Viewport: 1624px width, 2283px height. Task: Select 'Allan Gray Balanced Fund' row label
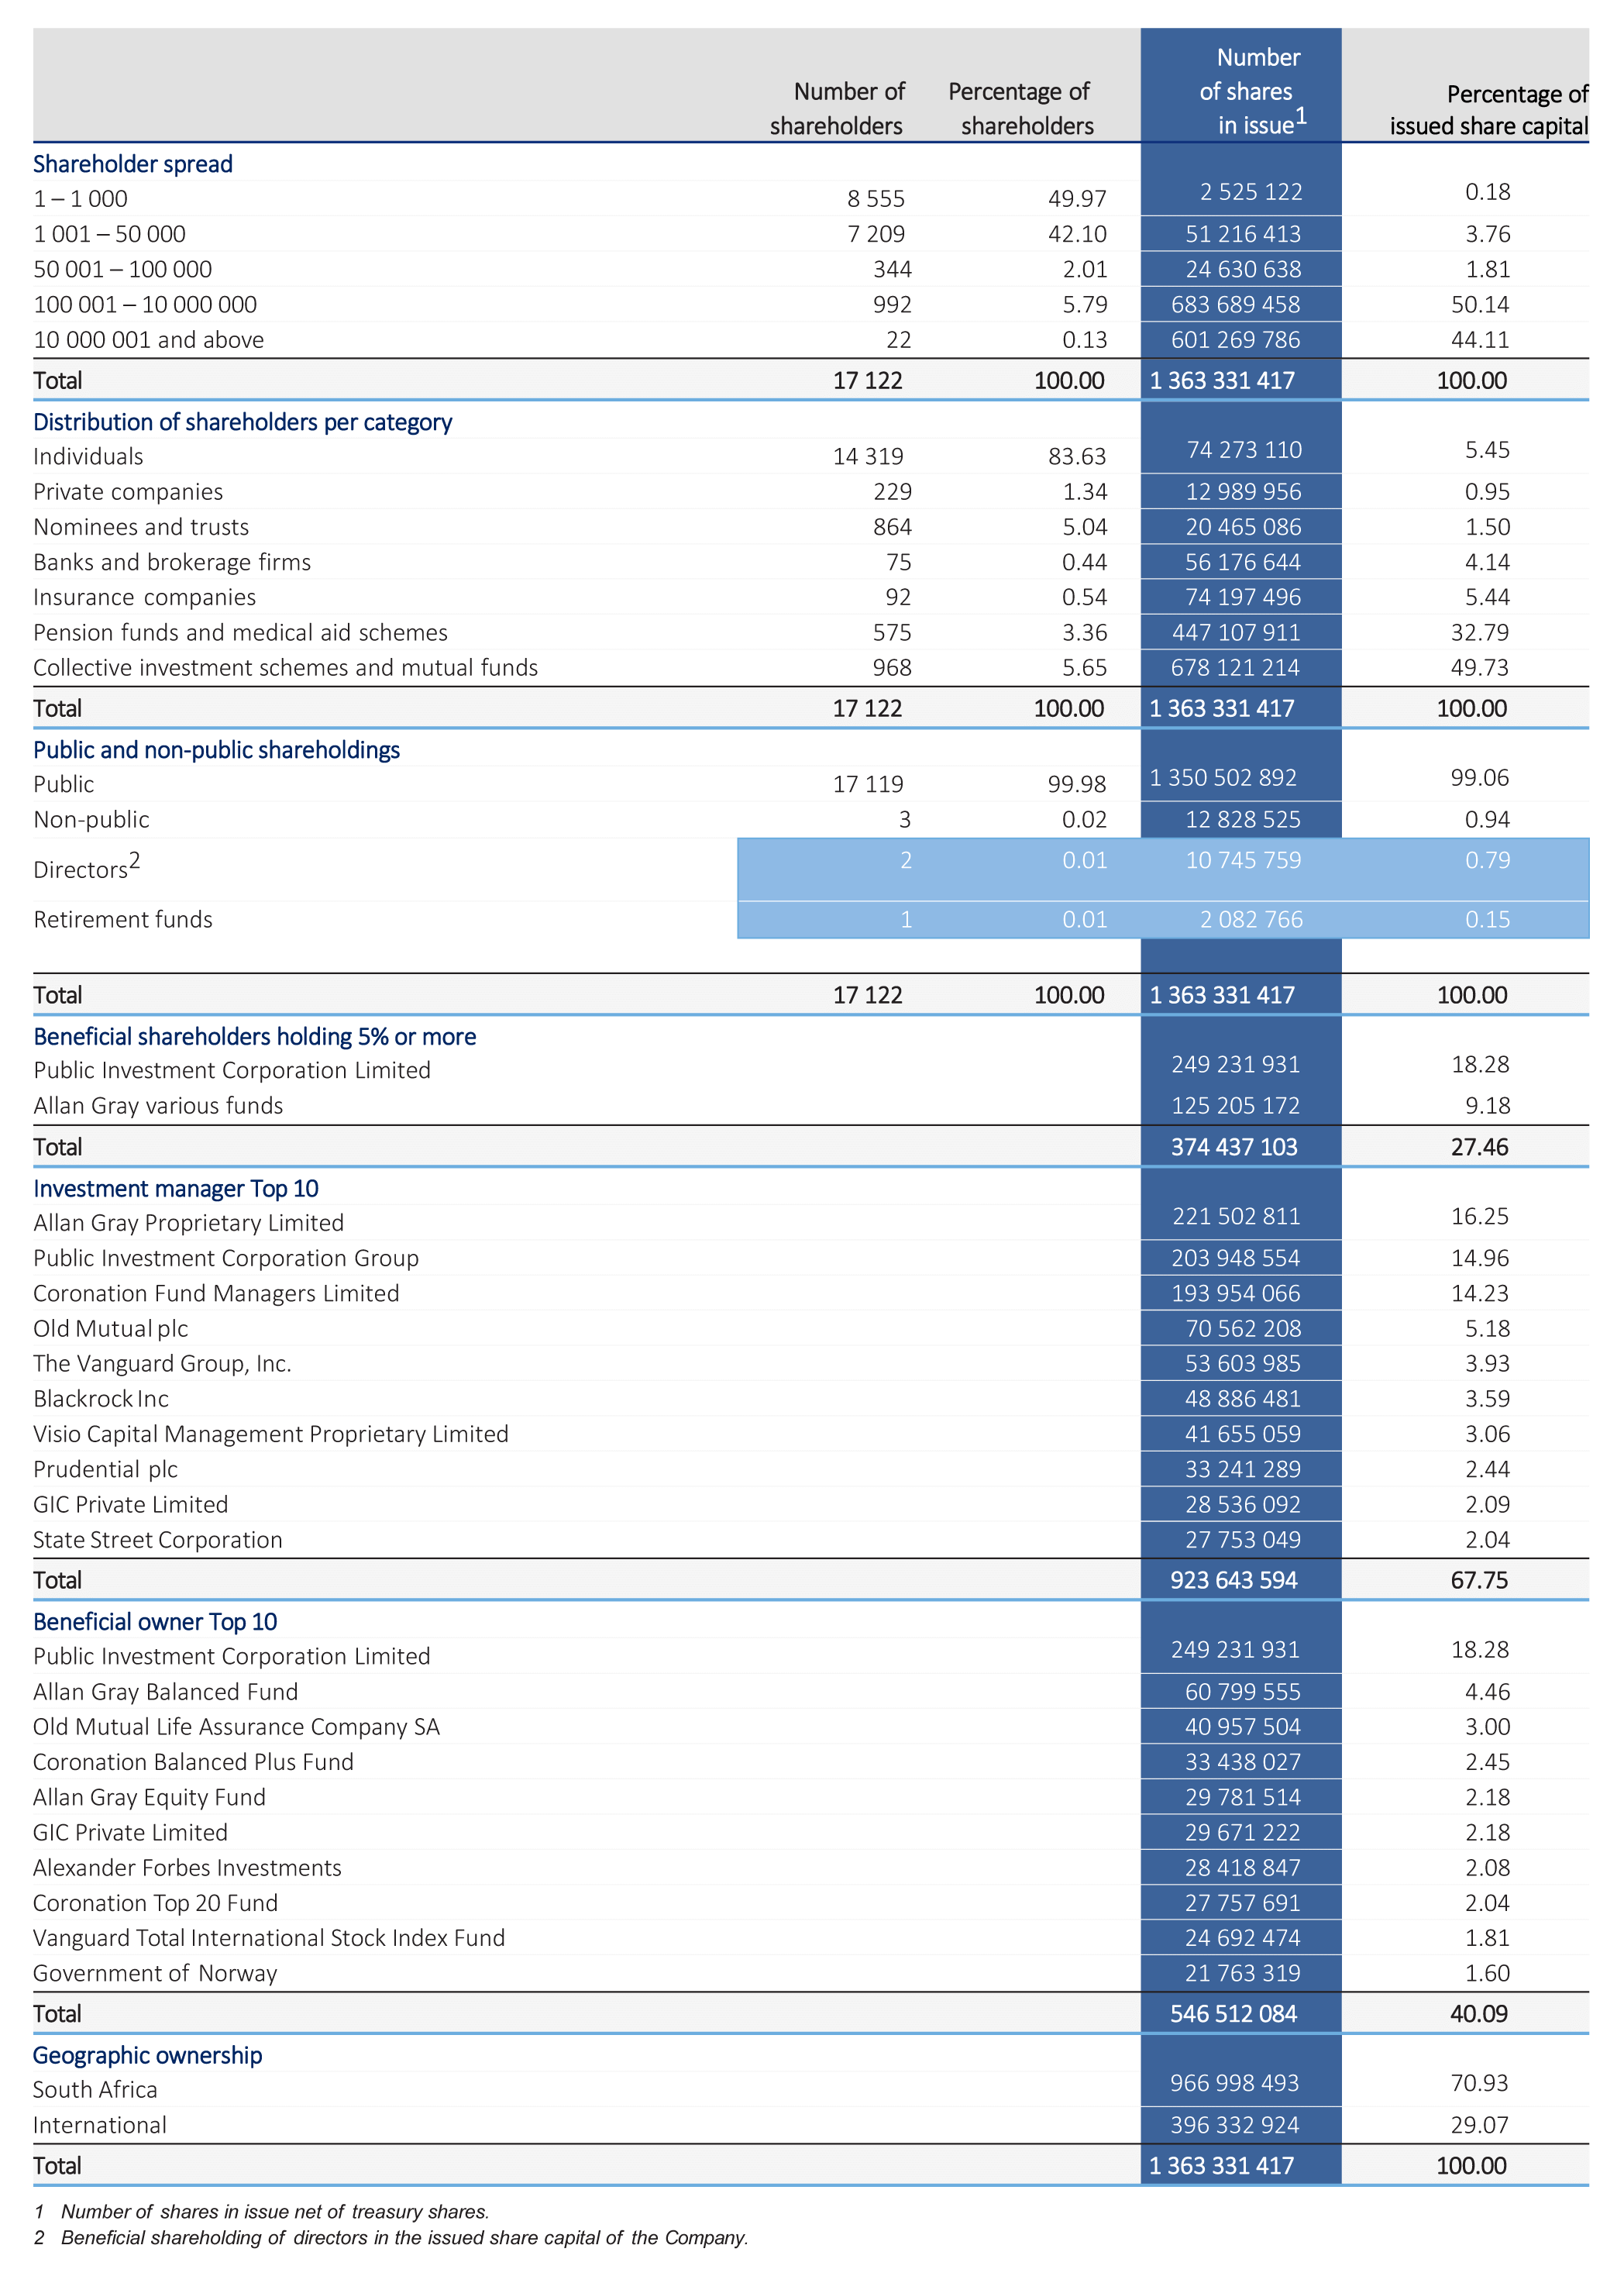(x=165, y=1692)
